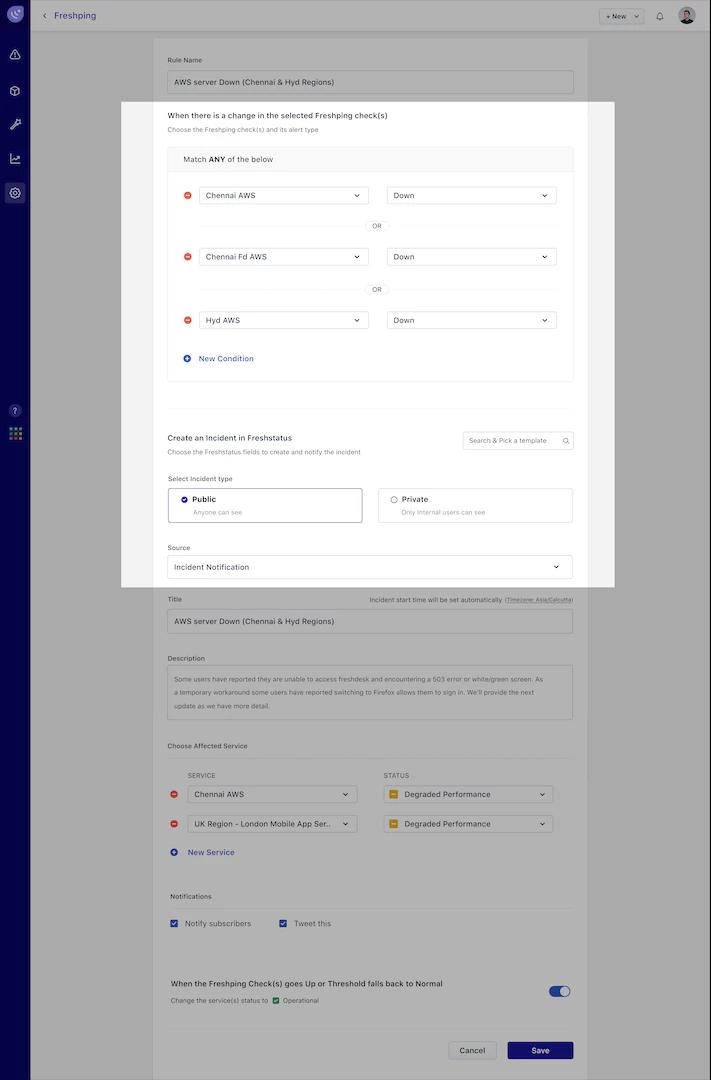This screenshot has width=711, height=1080.
Task: Add a New Service
Action: pos(211,853)
